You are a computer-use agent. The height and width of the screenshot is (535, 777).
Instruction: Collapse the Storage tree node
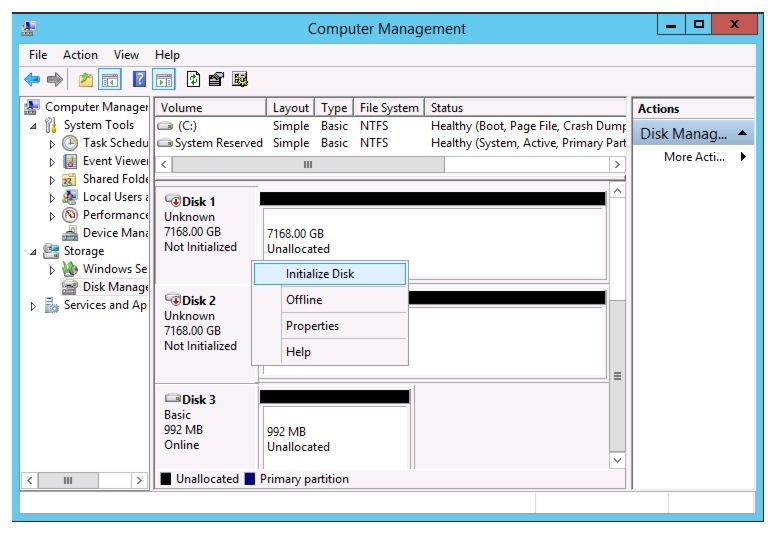[x=33, y=252]
